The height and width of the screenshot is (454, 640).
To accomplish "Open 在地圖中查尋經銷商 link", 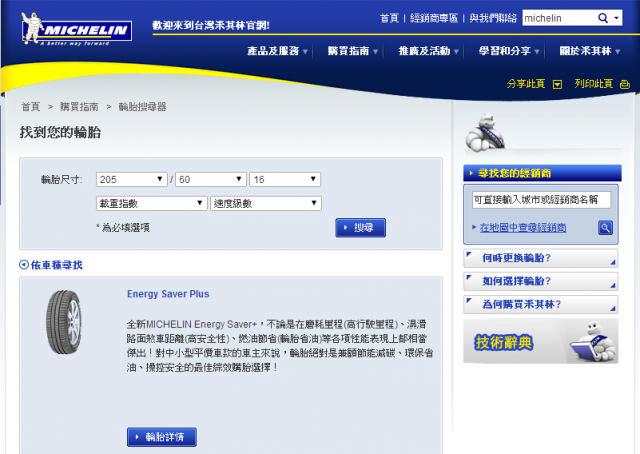I will click(x=523, y=227).
